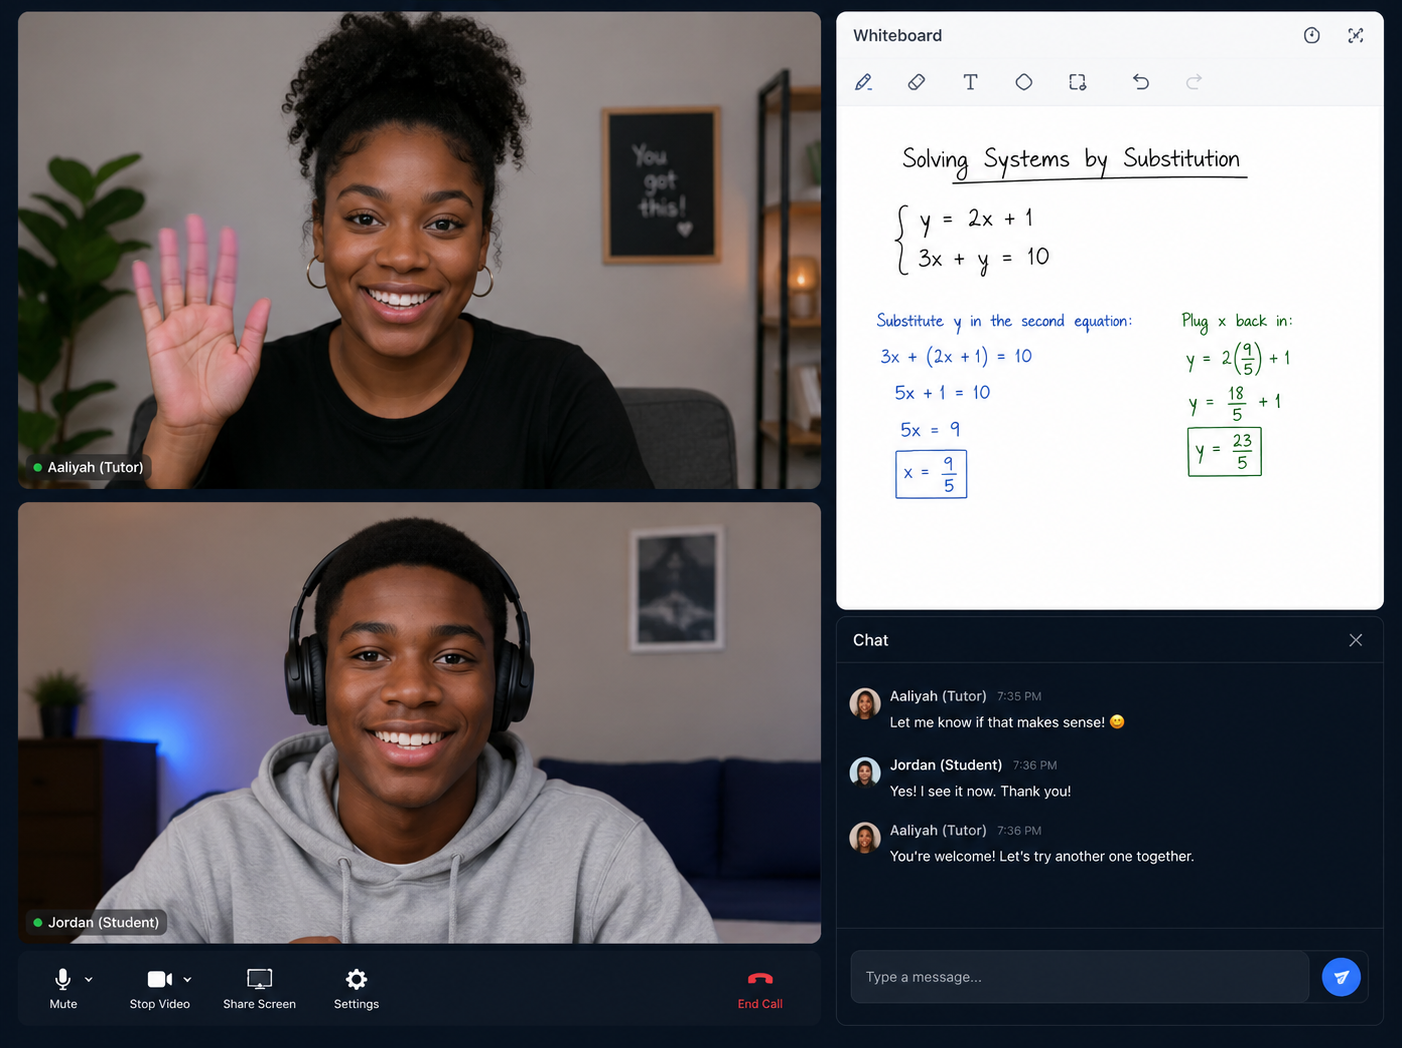The image size is (1402, 1048).
Task: Click the "Jordan (Student)" name in chat
Action: 946,765
